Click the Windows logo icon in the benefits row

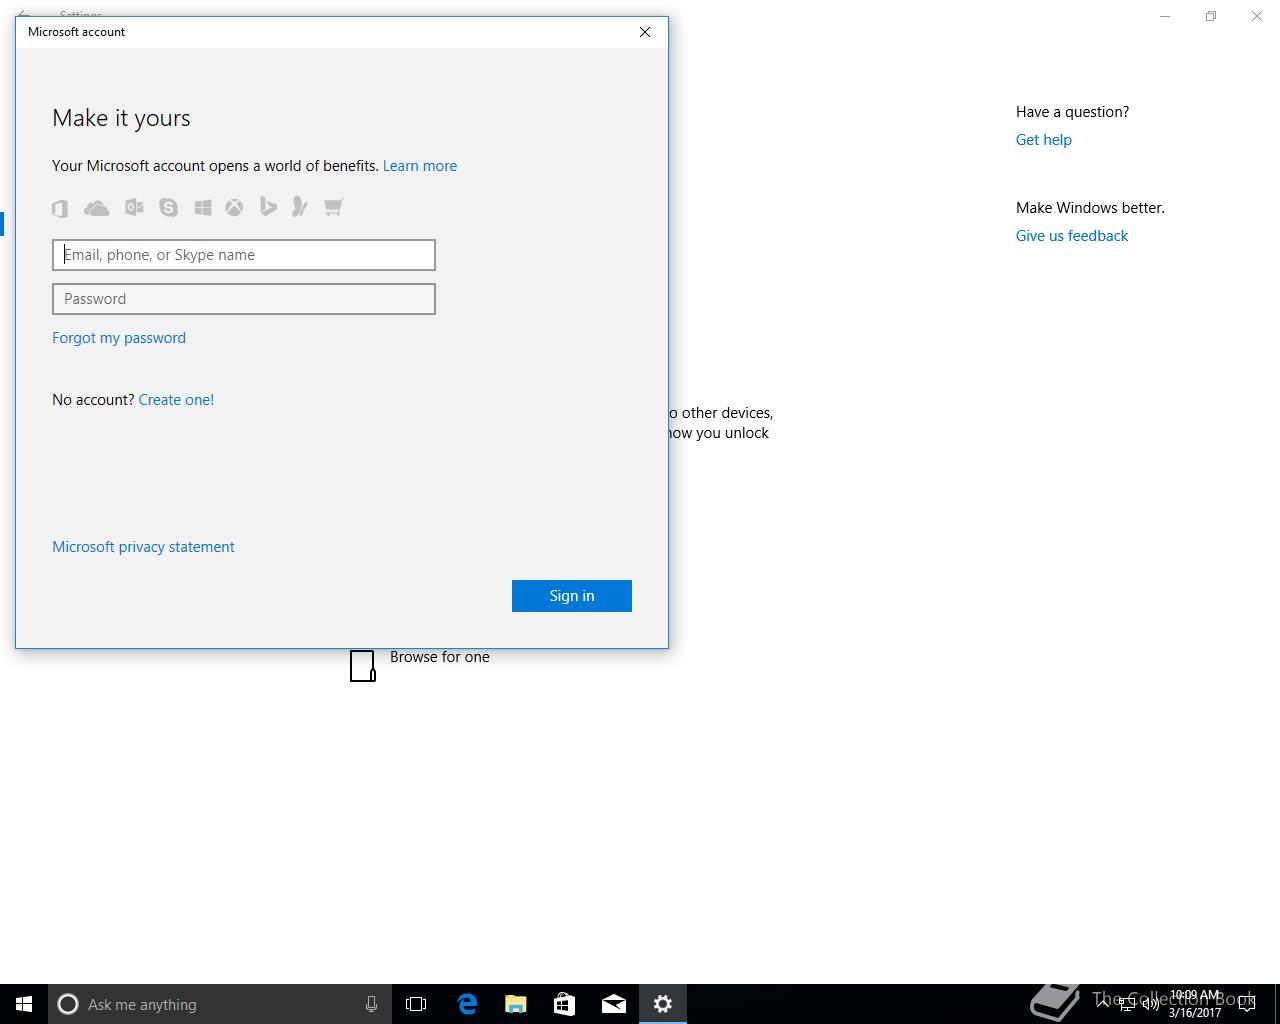(203, 207)
